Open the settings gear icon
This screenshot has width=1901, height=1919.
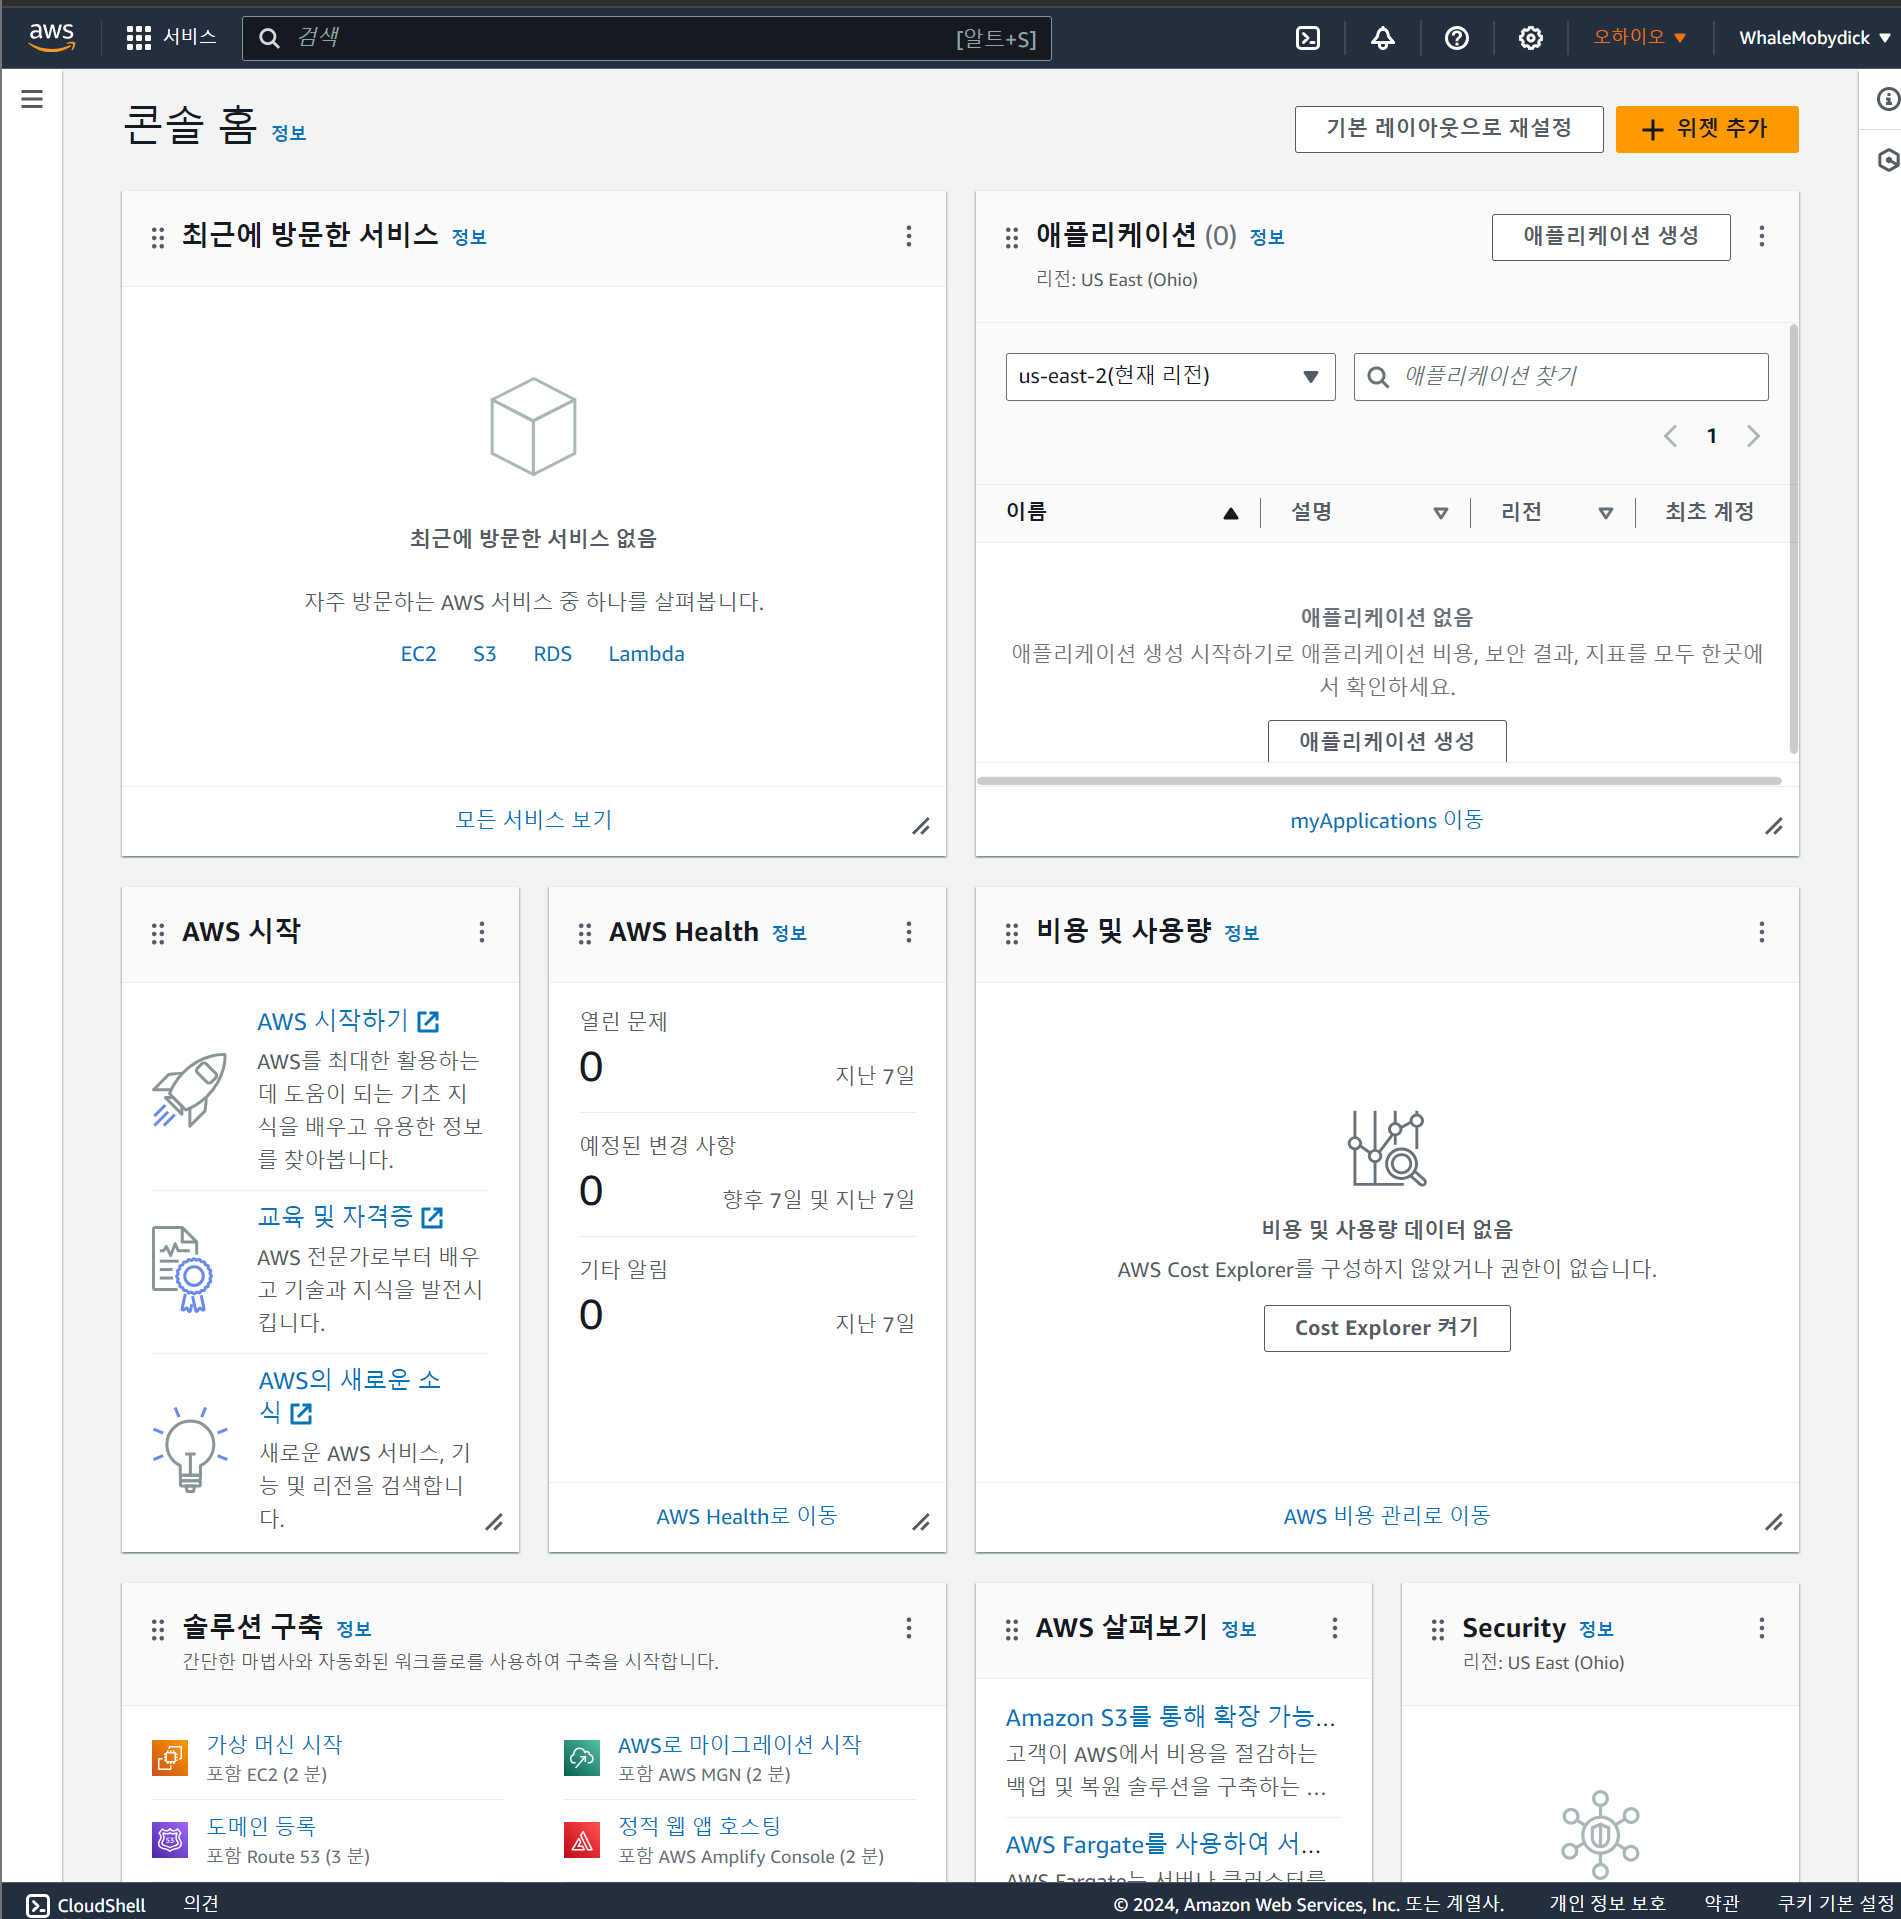1530,38
